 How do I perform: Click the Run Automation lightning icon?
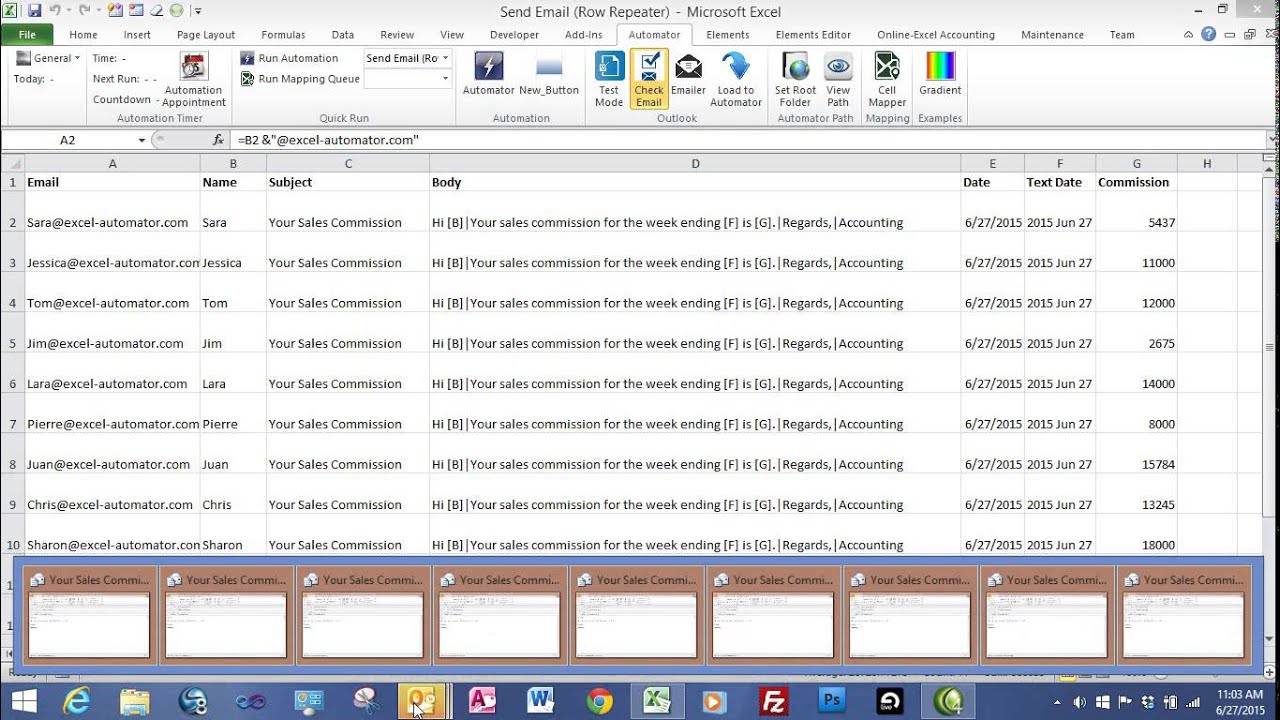point(248,58)
